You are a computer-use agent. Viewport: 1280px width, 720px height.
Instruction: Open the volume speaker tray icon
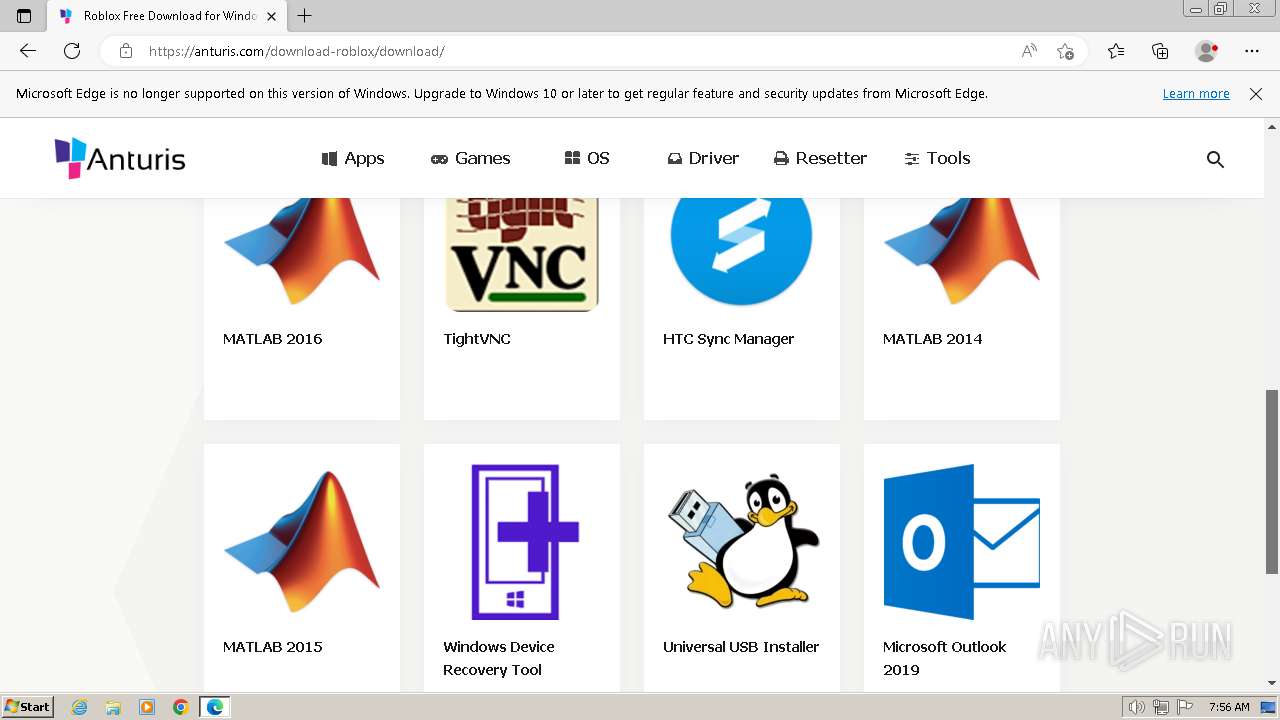tap(1137, 707)
